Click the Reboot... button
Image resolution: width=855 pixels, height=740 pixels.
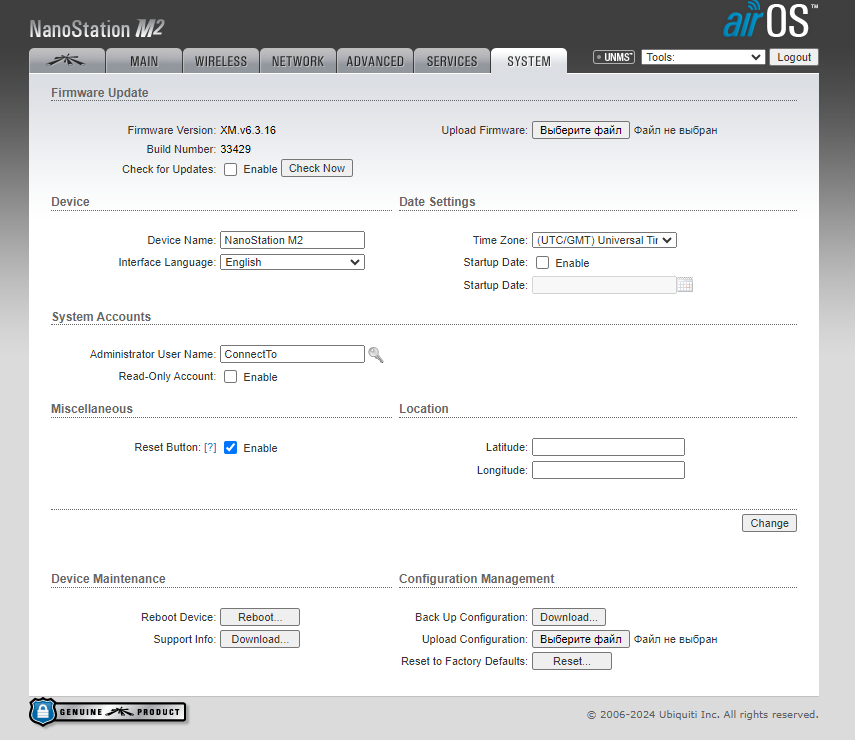[260, 617]
